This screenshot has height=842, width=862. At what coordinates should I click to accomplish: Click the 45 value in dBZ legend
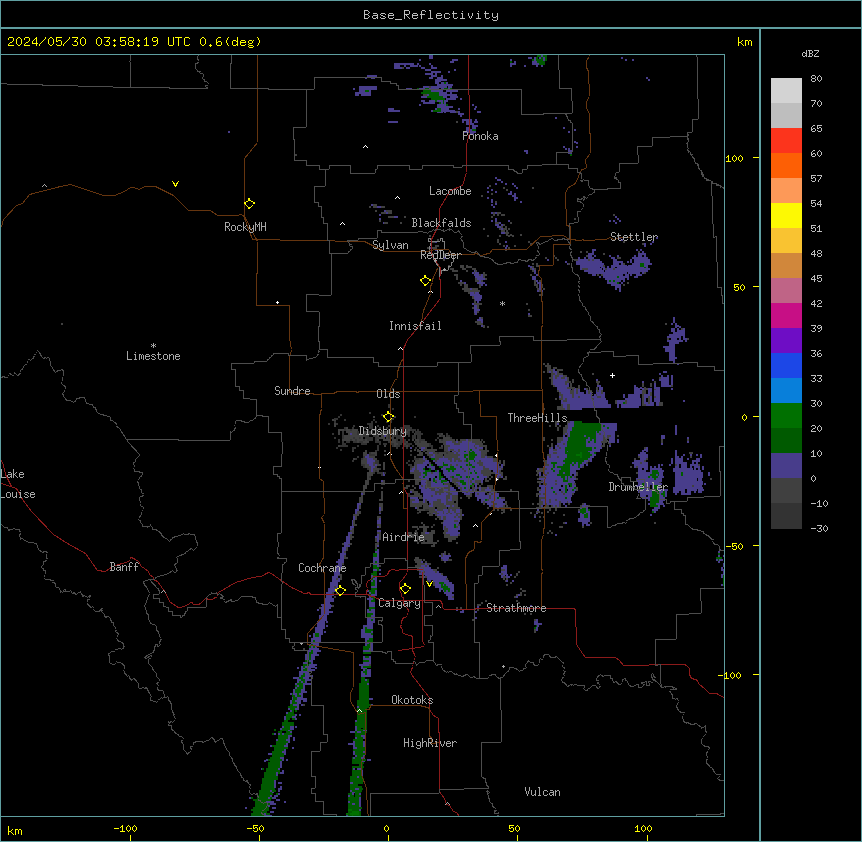[x=816, y=279]
